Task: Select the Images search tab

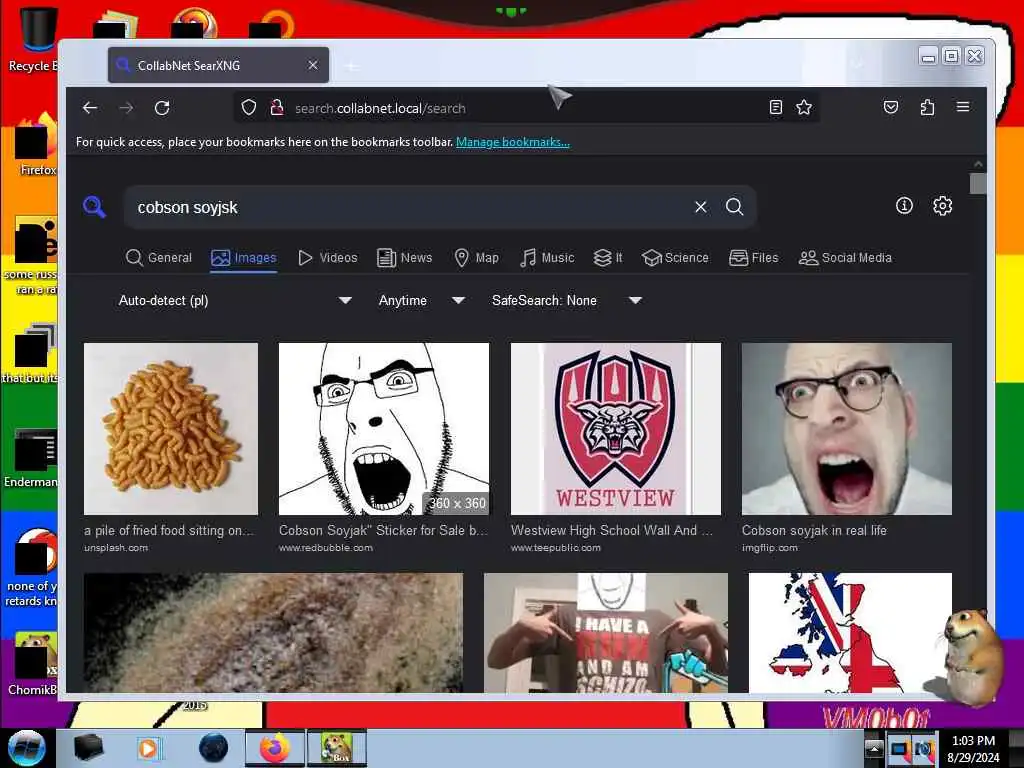Action: pos(244,258)
